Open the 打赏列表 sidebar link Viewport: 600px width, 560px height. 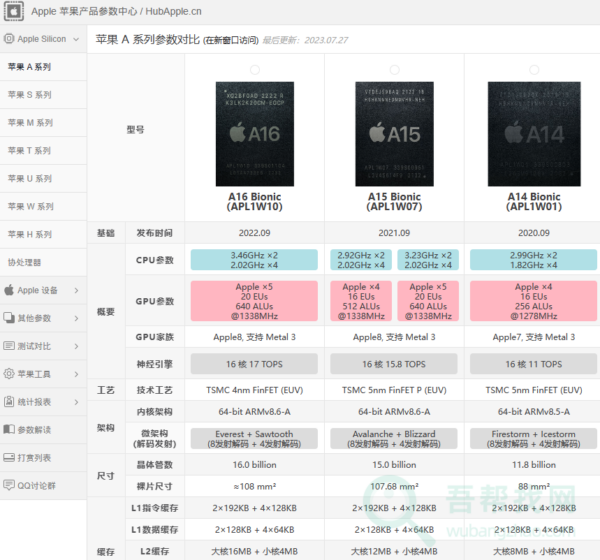[x=33, y=458]
